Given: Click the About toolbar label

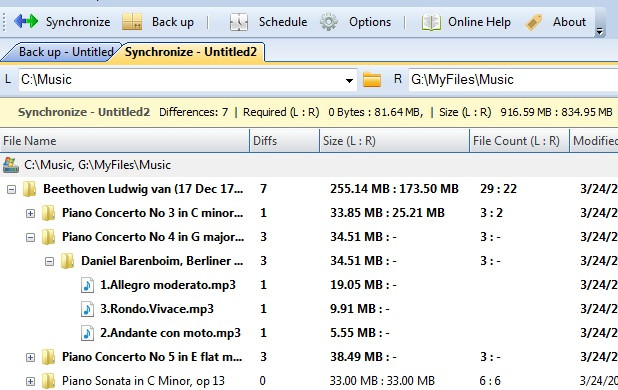Looking at the screenshot, I should 569,22.
